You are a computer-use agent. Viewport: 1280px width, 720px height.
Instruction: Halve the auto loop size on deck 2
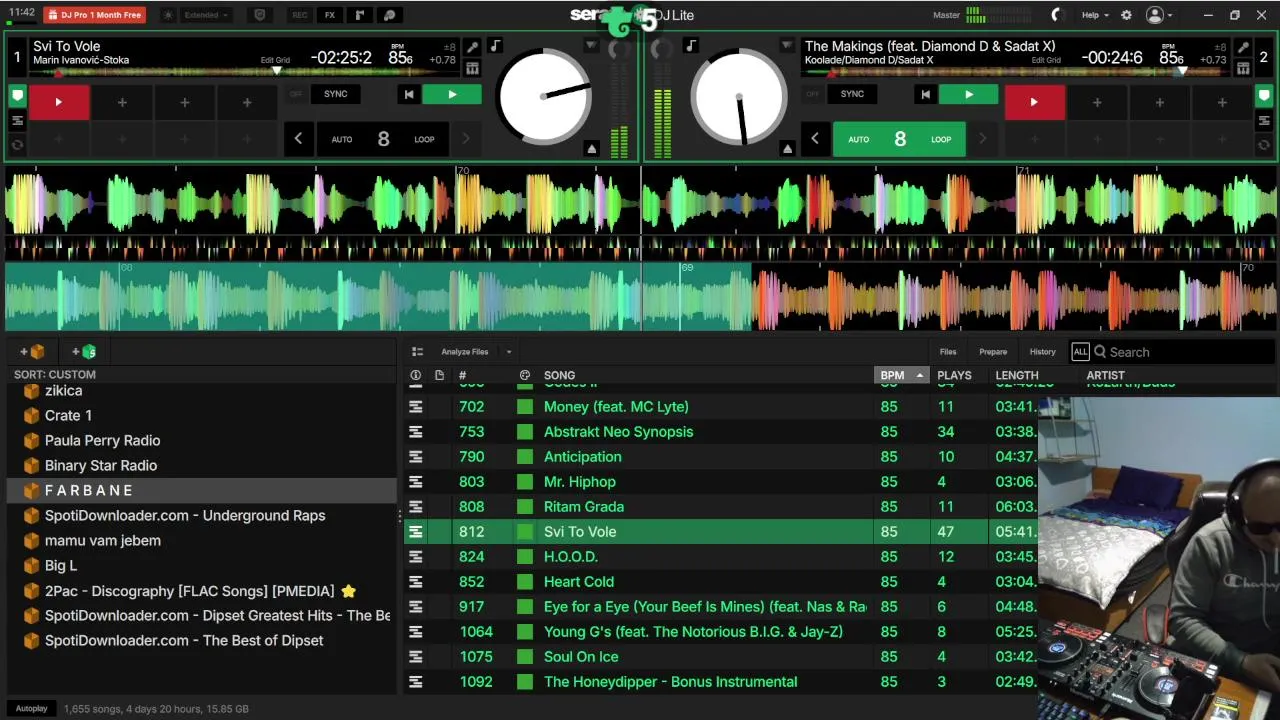[x=815, y=139]
